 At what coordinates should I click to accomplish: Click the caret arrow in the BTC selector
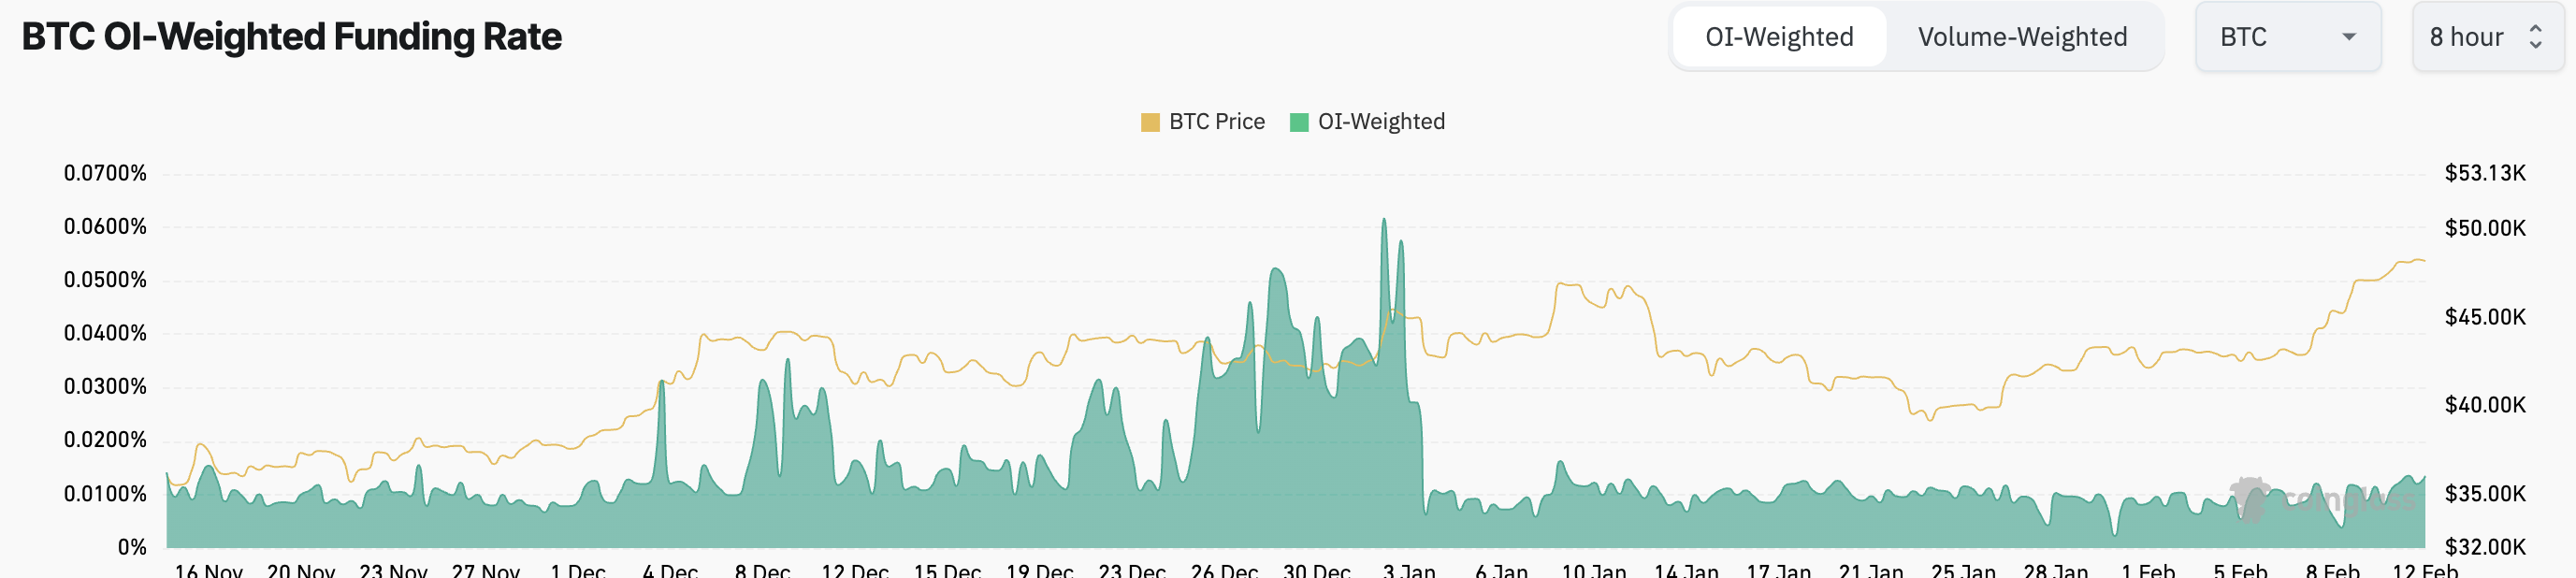click(2348, 37)
